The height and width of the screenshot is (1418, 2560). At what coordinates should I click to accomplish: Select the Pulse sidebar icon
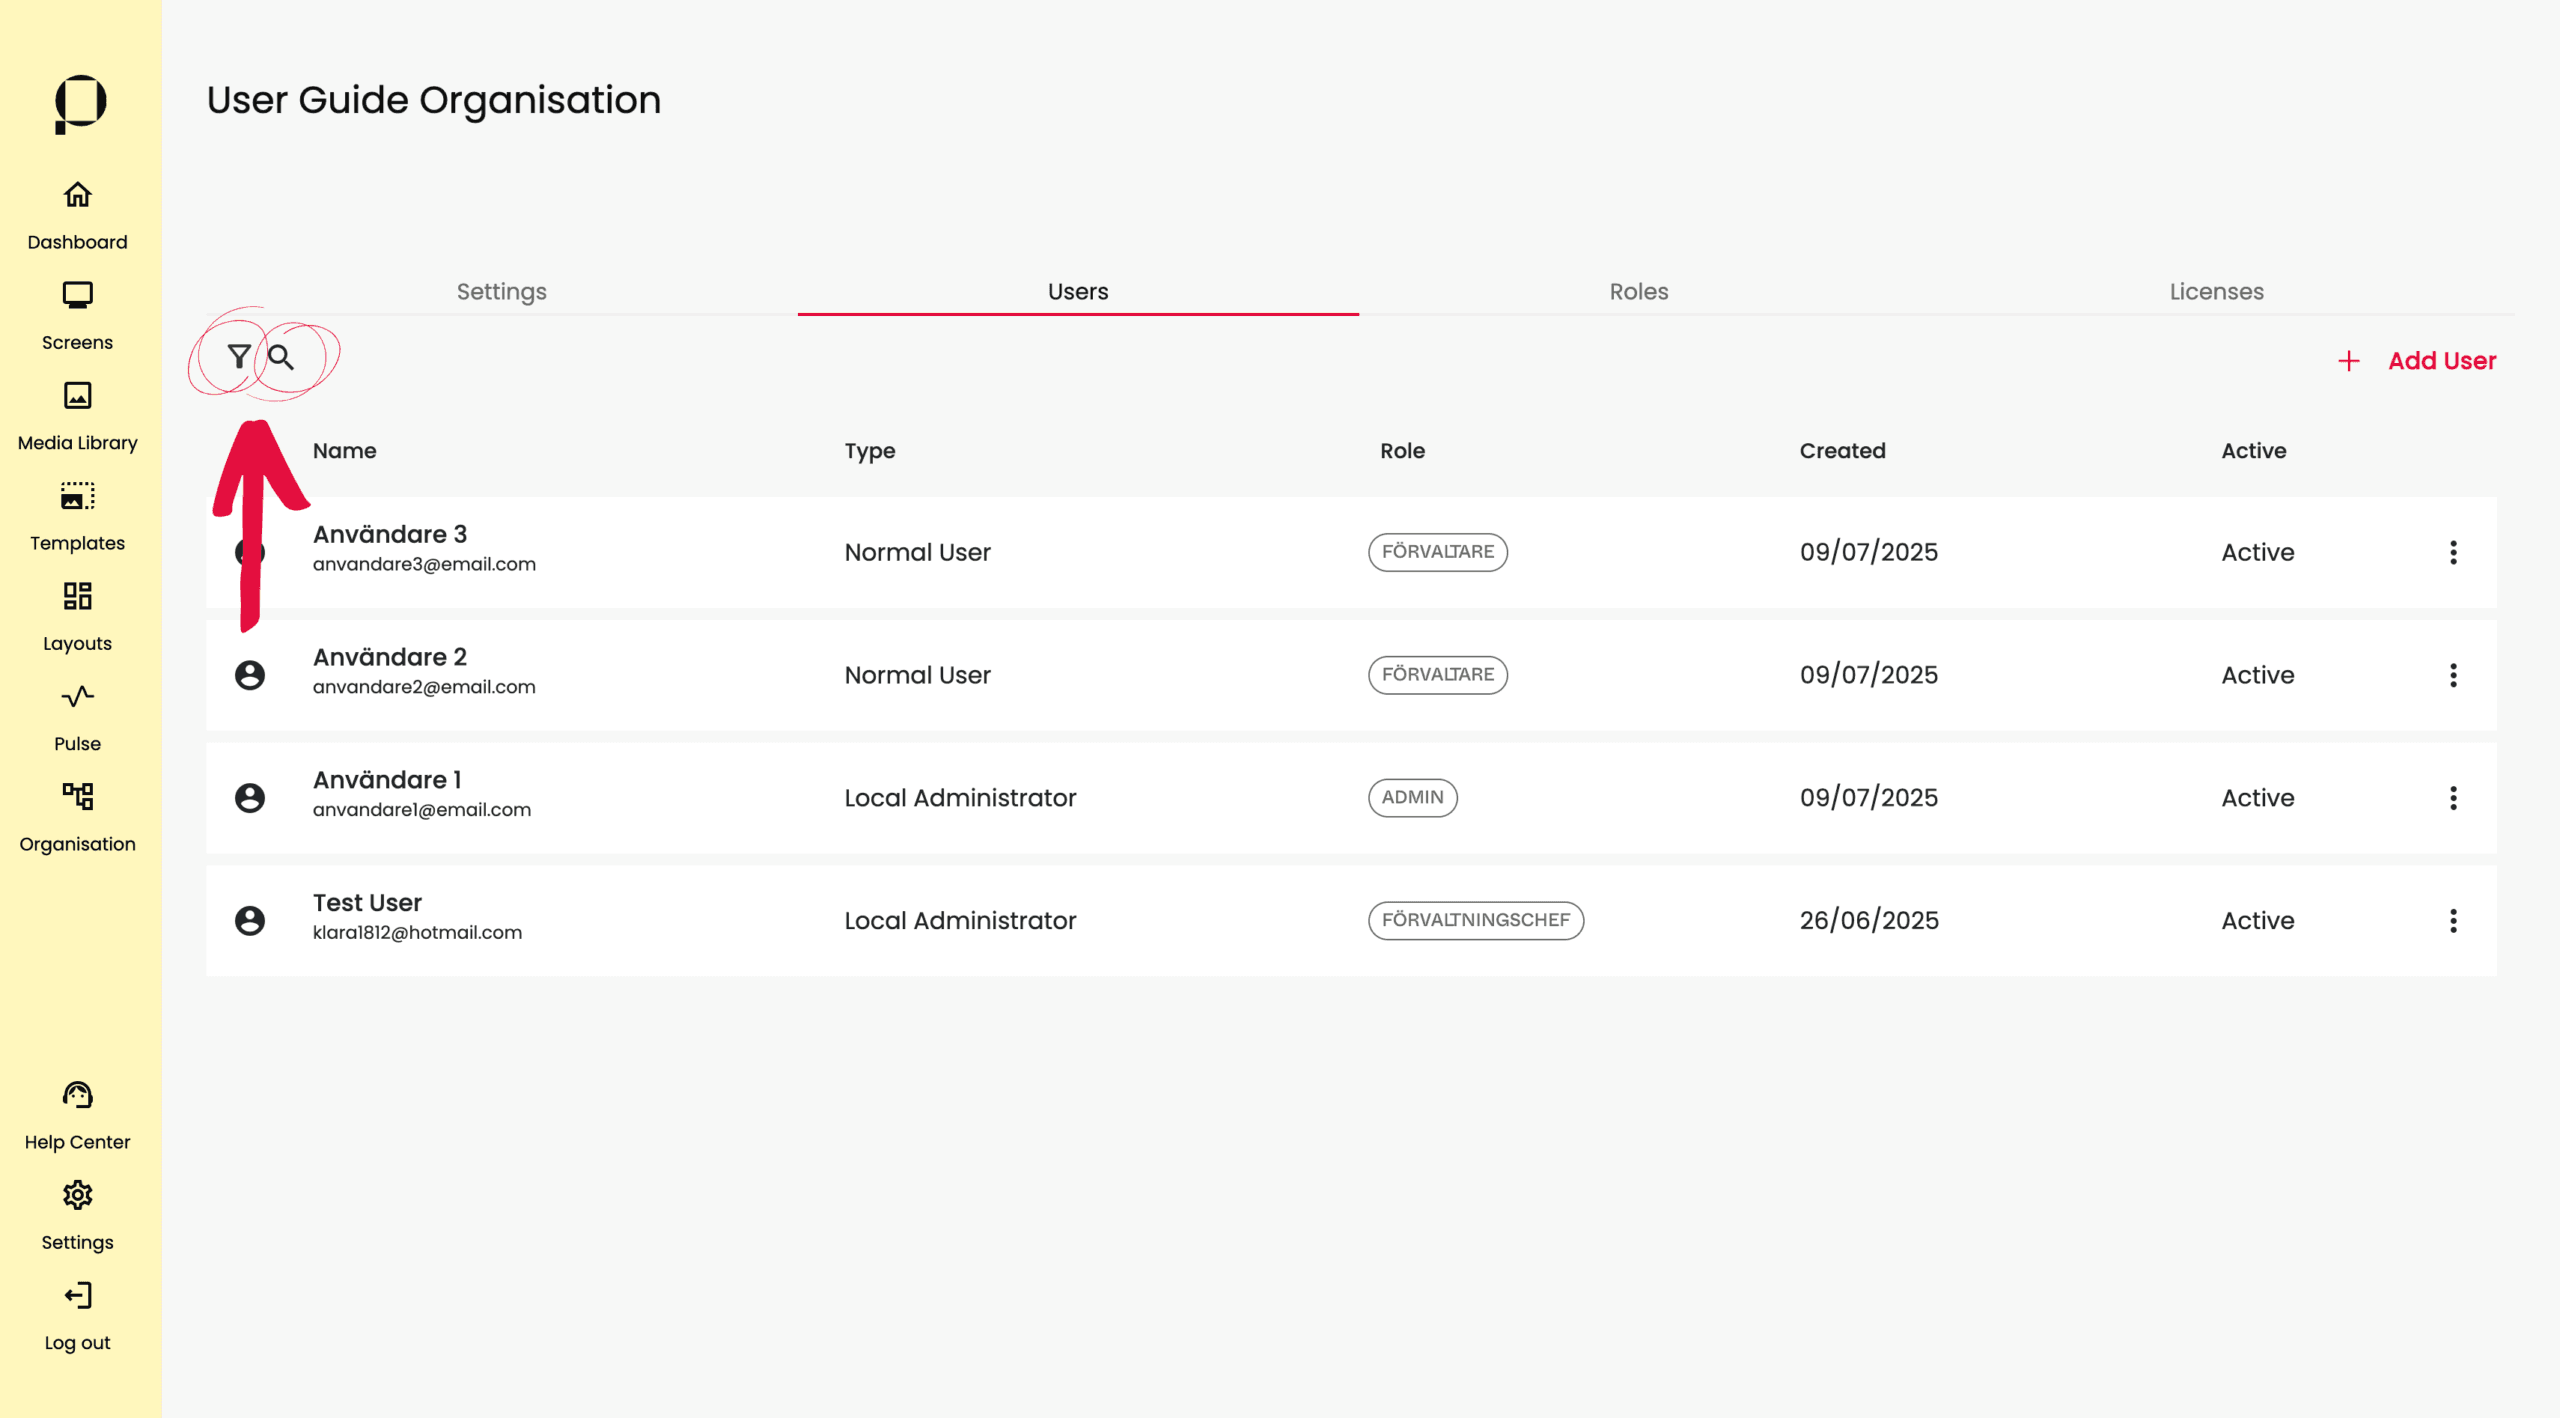(x=77, y=716)
